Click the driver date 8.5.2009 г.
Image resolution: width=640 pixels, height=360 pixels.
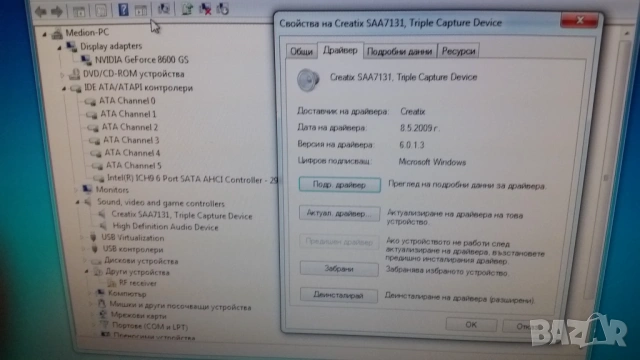[x=419, y=128]
